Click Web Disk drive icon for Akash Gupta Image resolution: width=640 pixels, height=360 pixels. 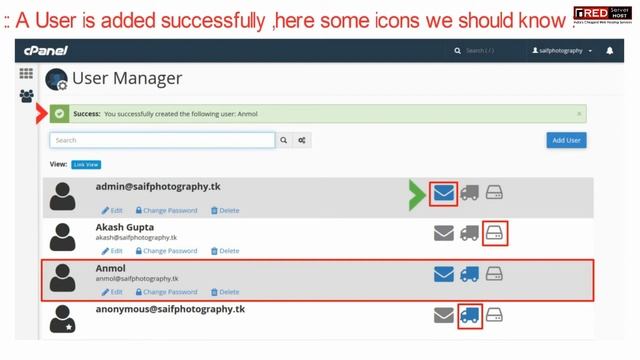tap(494, 233)
